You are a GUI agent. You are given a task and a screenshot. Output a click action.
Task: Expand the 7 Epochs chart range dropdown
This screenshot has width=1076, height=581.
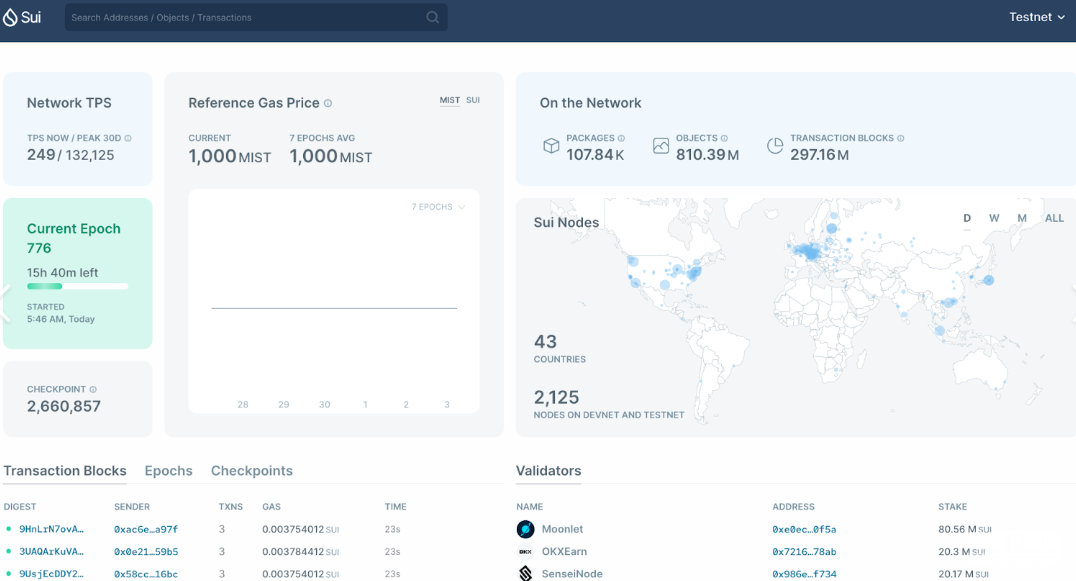pyautogui.click(x=439, y=207)
